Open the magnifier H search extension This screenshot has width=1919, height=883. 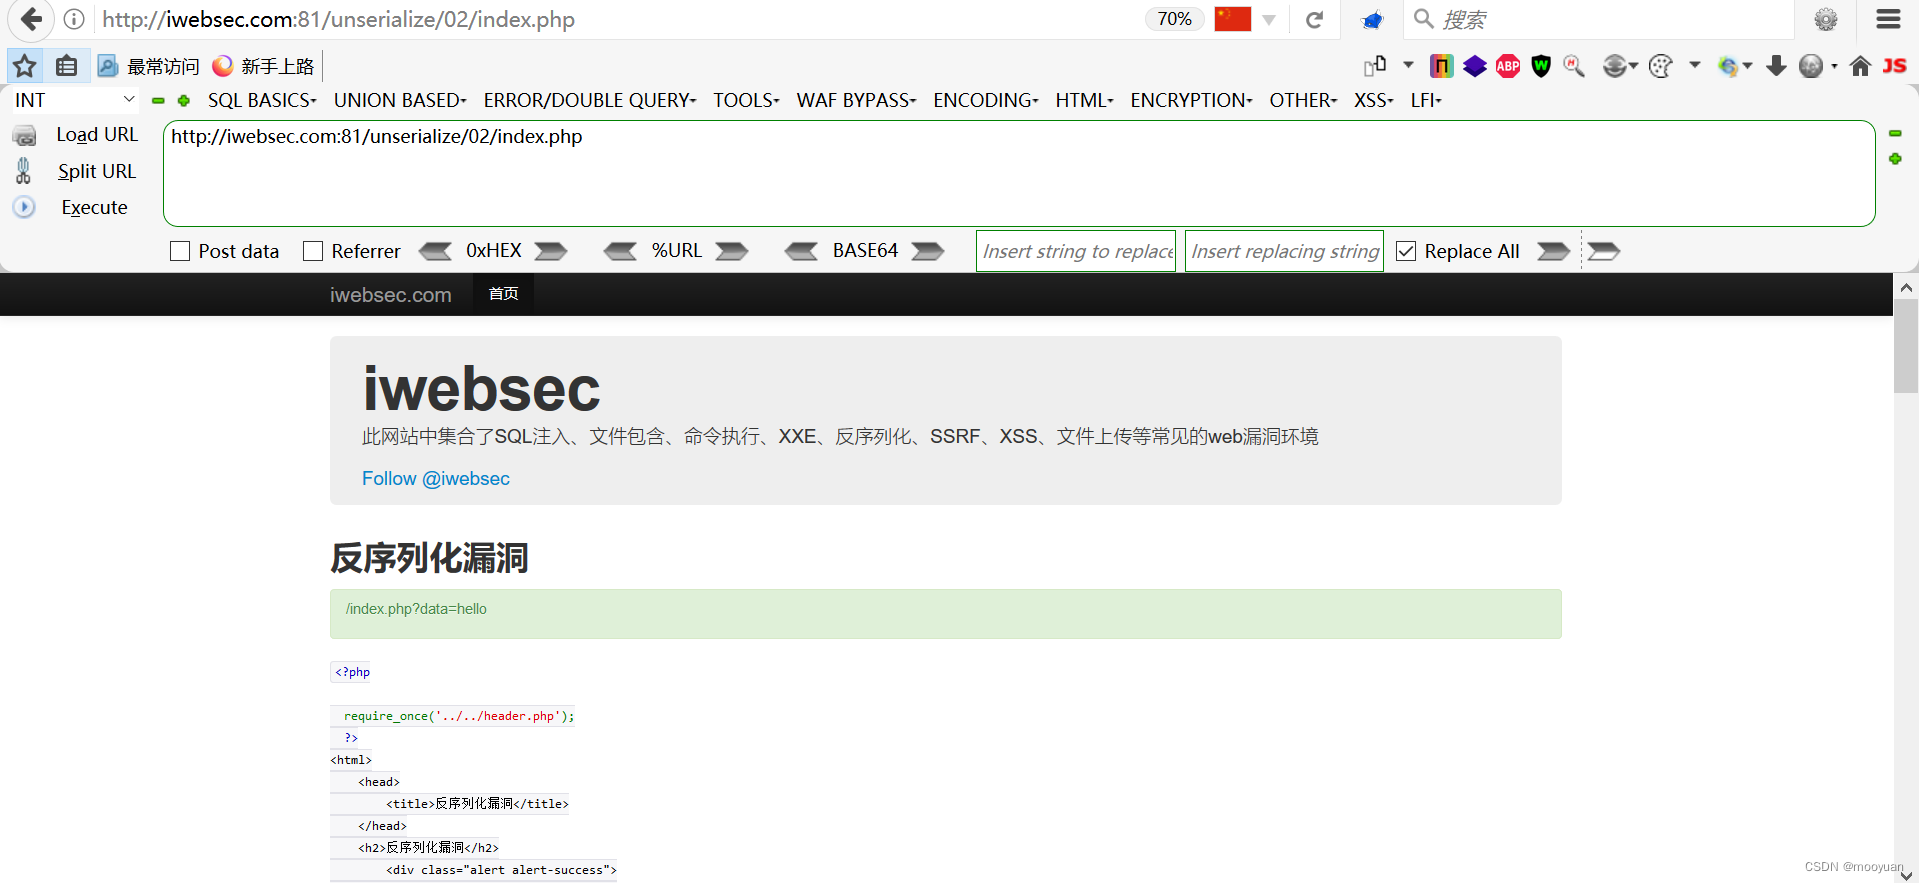tap(1574, 66)
